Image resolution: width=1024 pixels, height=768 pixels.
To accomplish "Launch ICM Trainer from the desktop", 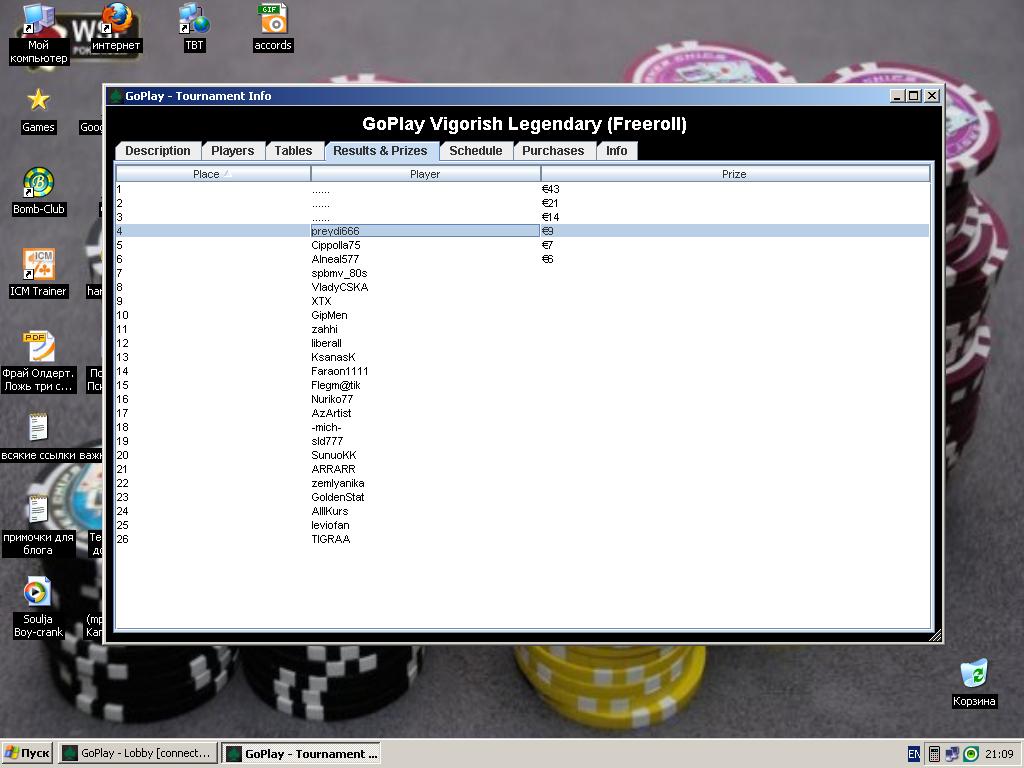I will (x=38, y=265).
